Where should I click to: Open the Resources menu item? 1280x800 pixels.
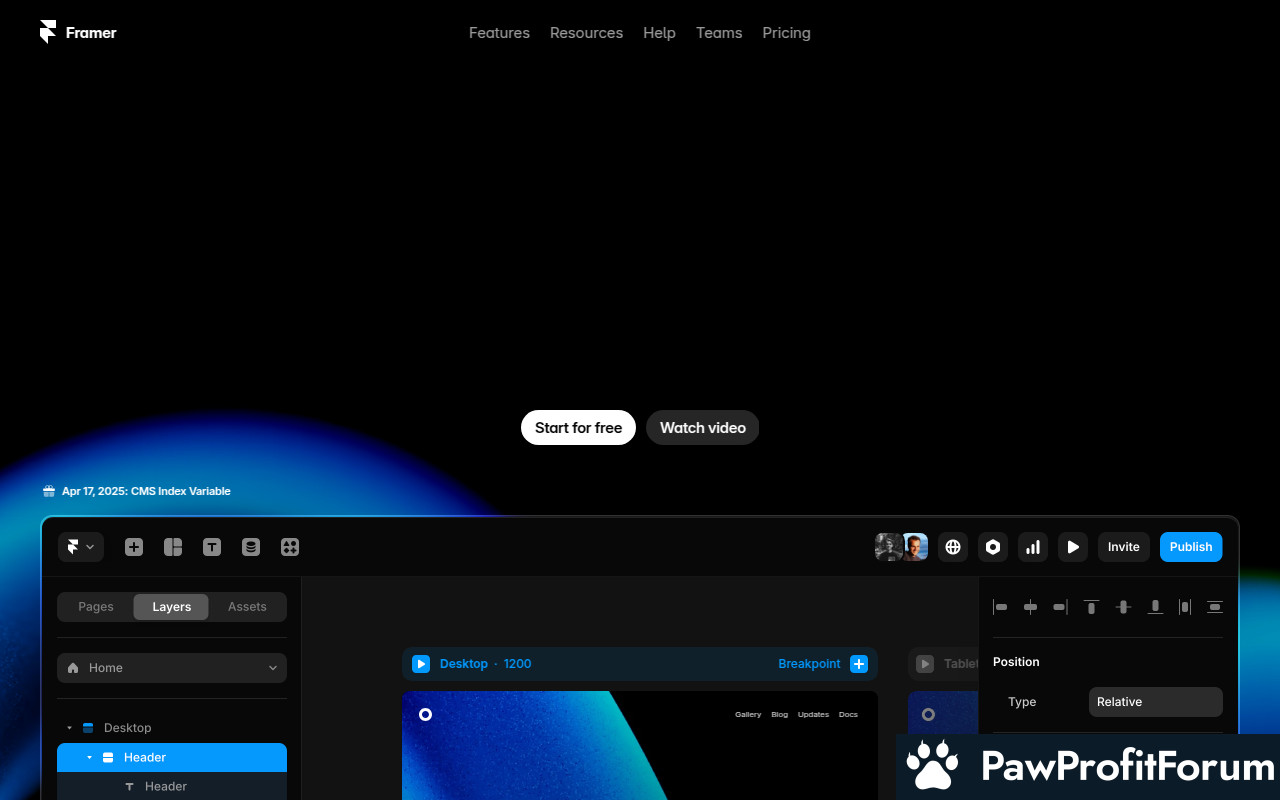coord(586,33)
